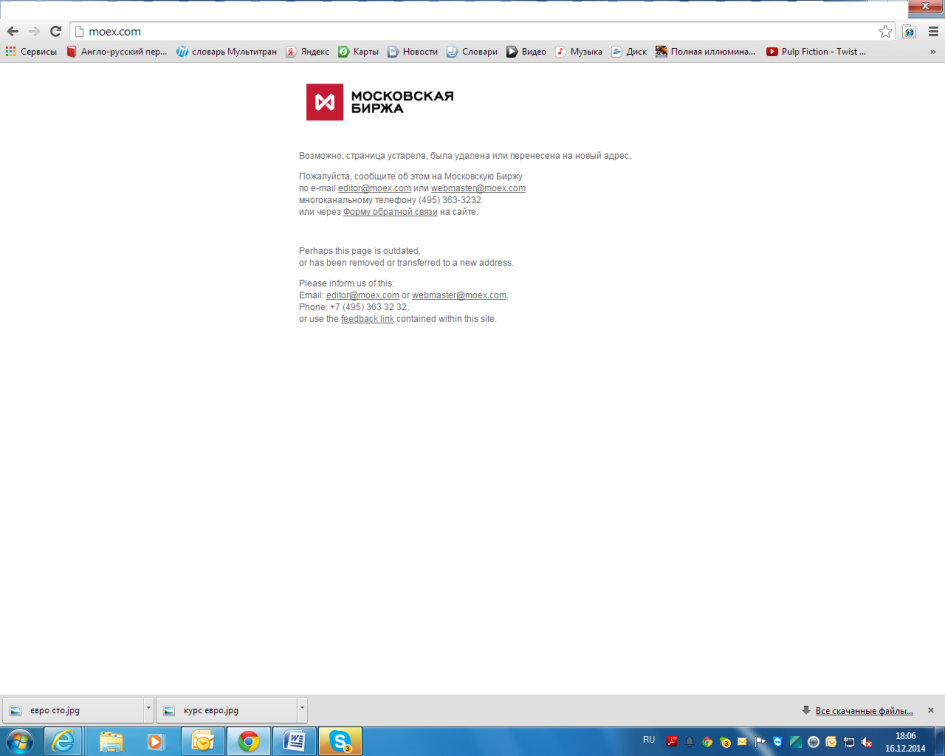Click the envelope mail tray icon

tap(742, 742)
